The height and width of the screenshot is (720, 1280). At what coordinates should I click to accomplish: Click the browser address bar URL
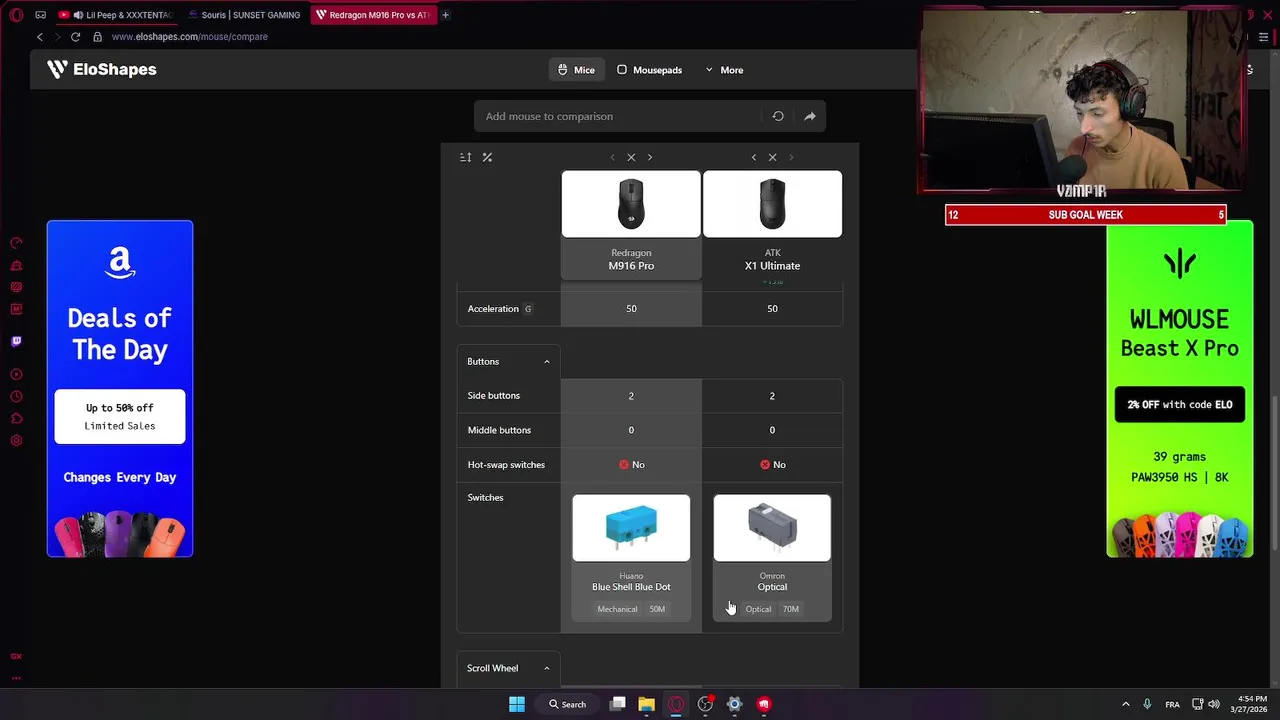point(189,37)
